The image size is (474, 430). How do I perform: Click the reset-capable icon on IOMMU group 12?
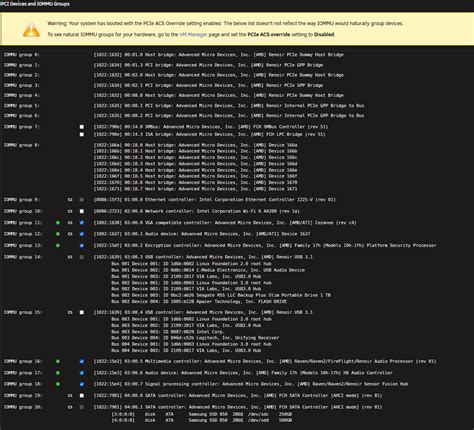(70, 234)
